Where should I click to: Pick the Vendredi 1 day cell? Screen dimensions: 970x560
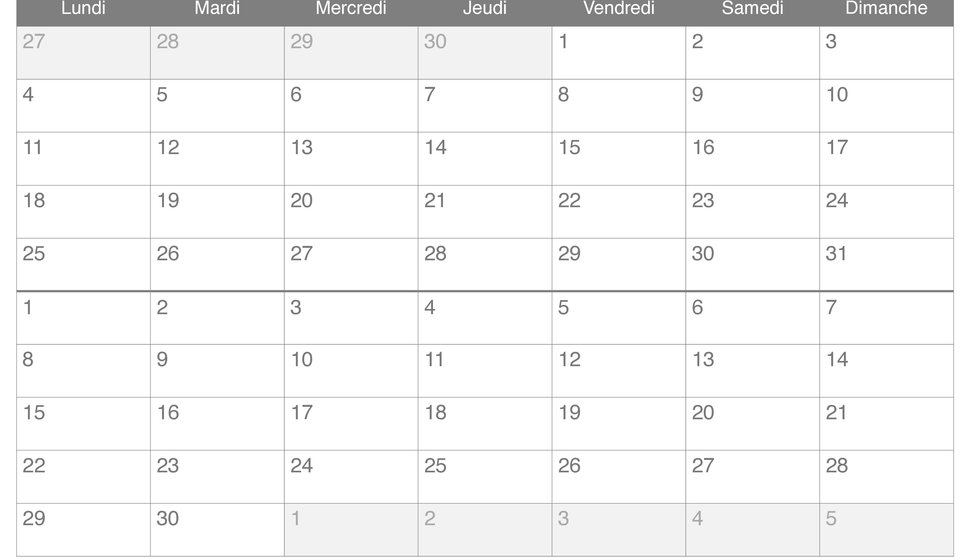(x=619, y=53)
